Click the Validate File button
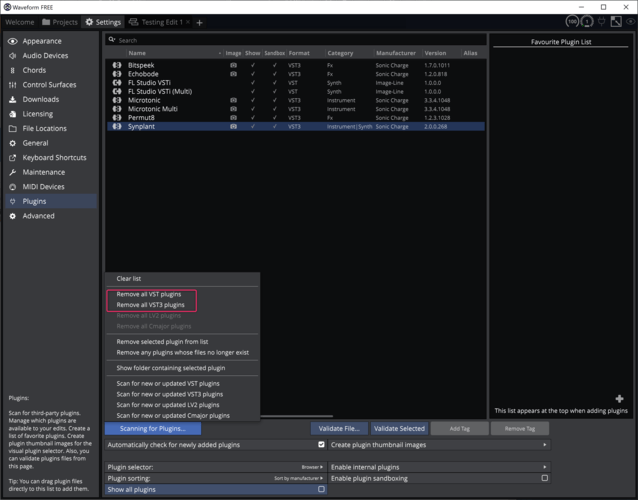Viewport: 638px width, 500px height. (x=339, y=428)
